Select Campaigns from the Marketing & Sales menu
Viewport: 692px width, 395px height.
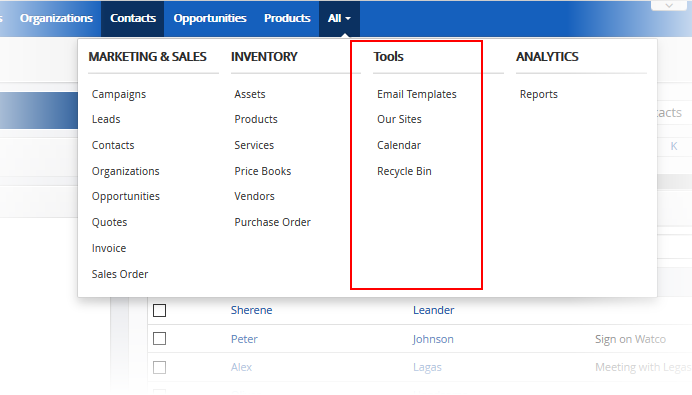(x=119, y=94)
